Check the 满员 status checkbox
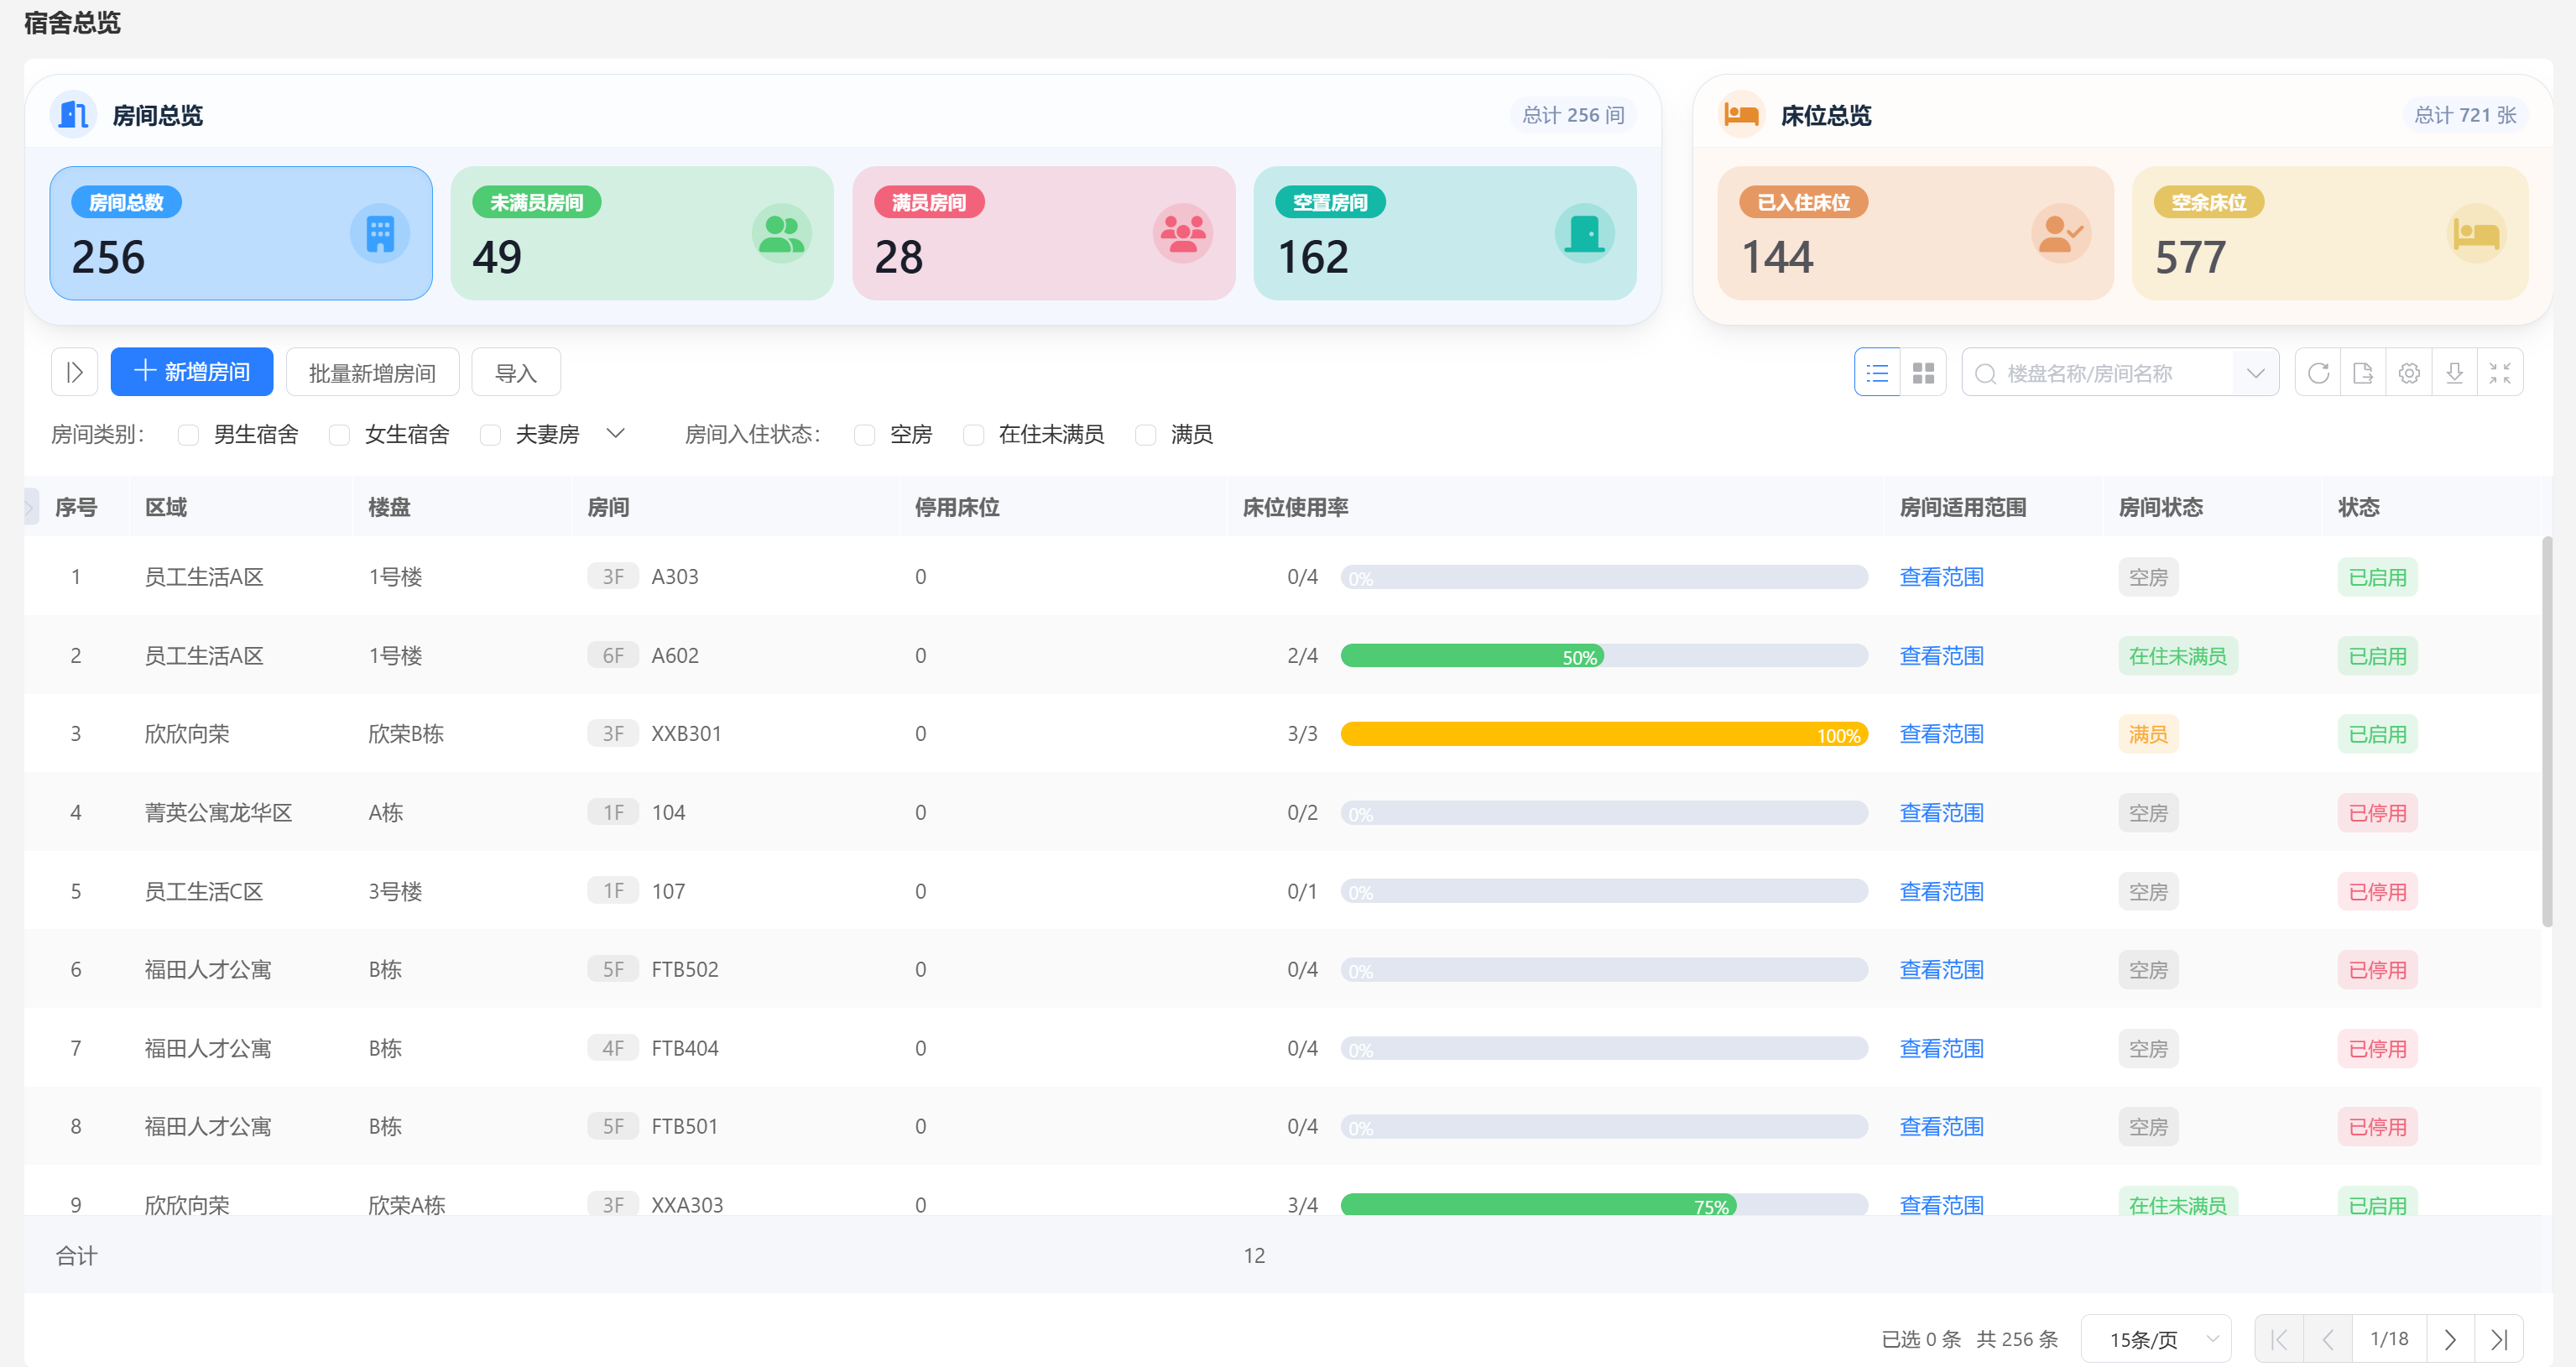Image resolution: width=2576 pixels, height=1367 pixels. pos(1146,435)
